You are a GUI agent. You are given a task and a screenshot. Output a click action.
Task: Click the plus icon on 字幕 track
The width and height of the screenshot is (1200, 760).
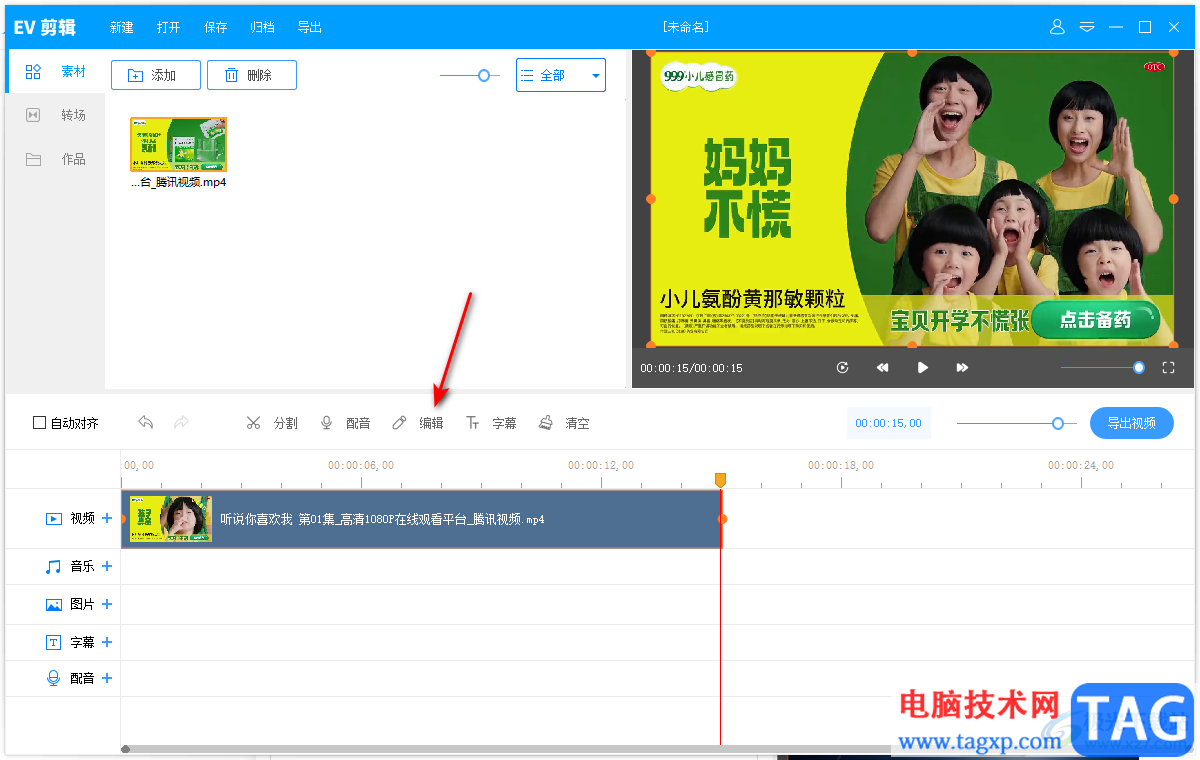point(107,642)
